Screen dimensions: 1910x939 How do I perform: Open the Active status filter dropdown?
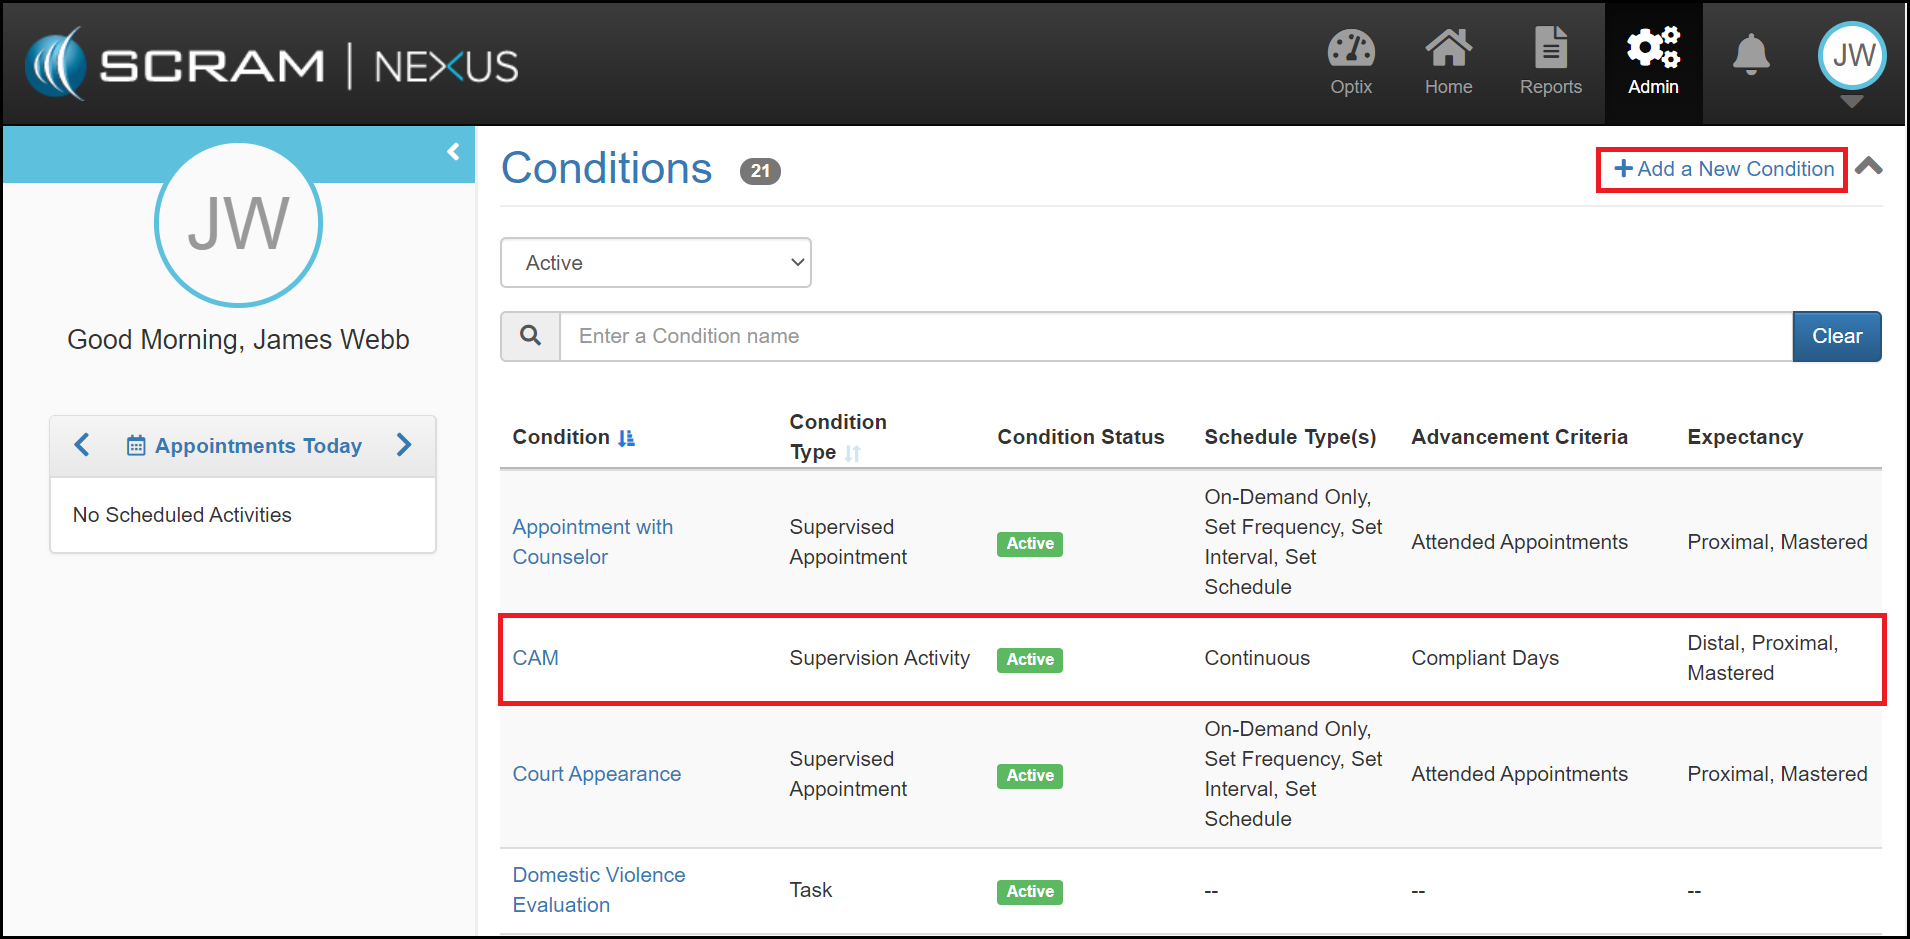(x=656, y=263)
